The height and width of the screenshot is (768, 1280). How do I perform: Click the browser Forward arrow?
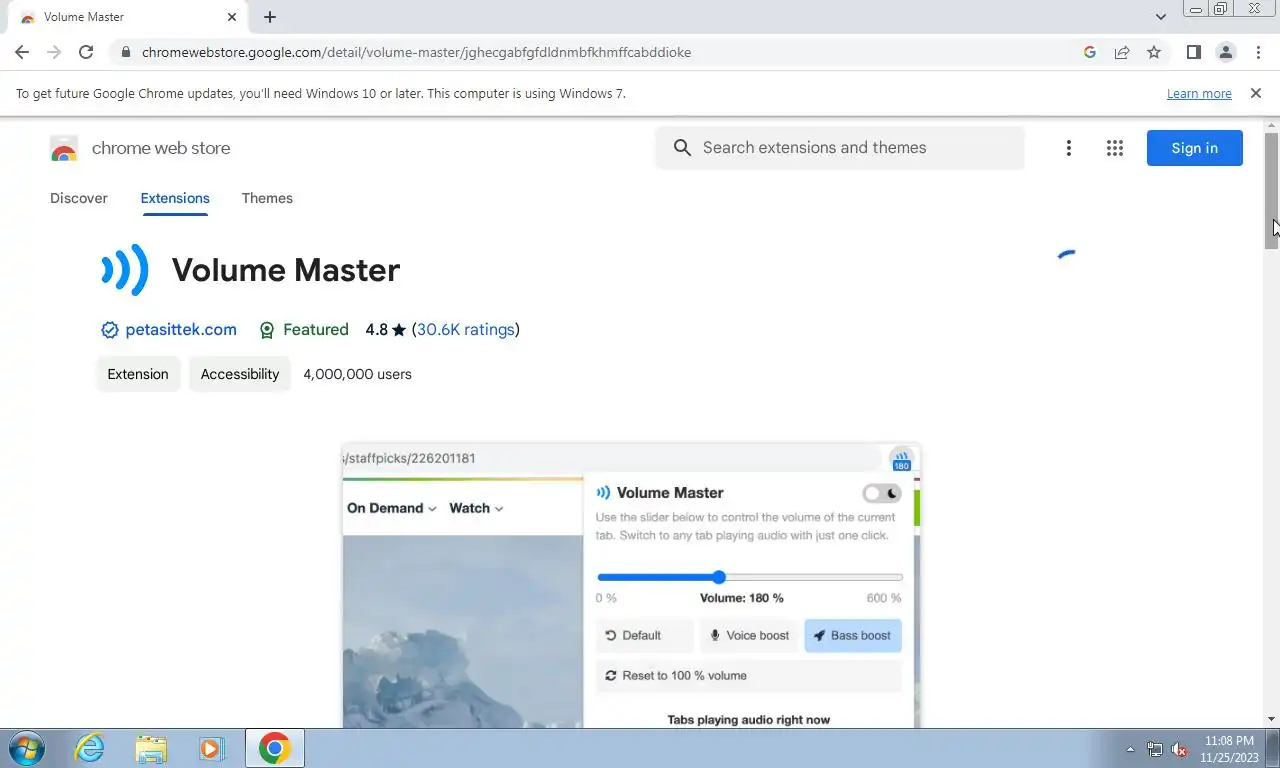coord(54,52)
